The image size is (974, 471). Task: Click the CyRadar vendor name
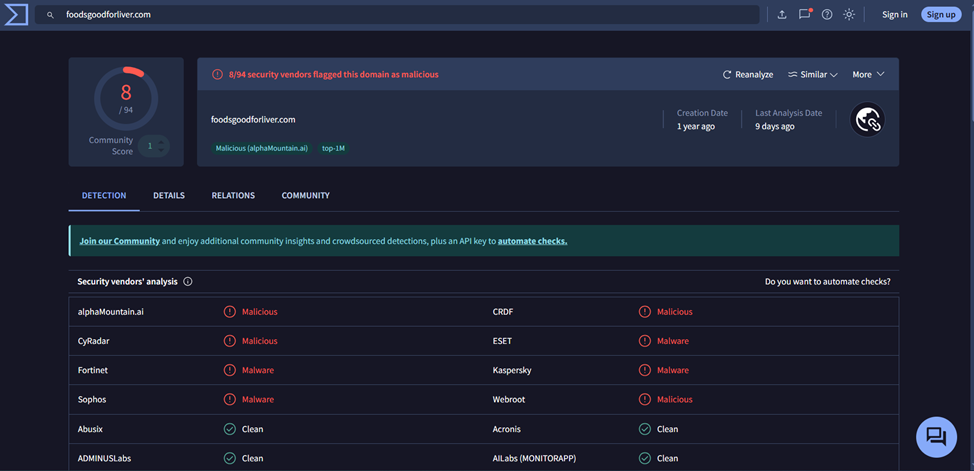94,341
